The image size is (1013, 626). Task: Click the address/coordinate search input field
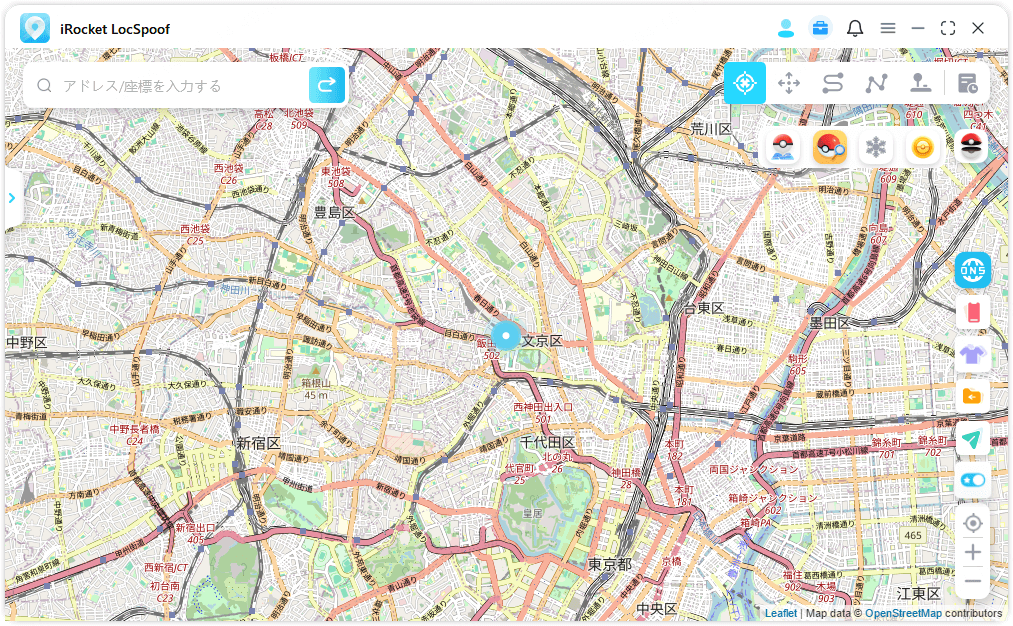(x=183, y=85)
